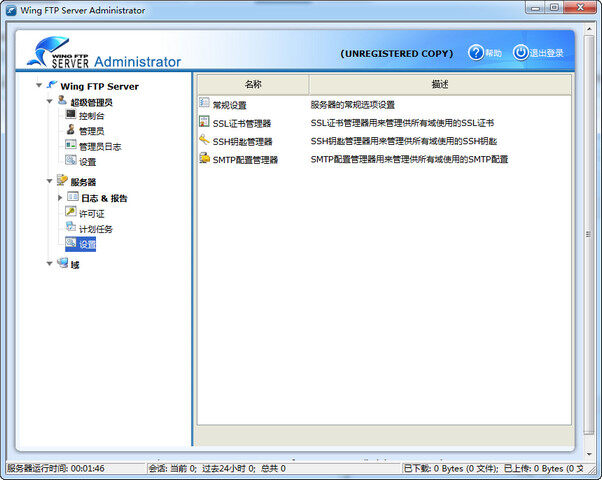This screenshot has height=480, width=602.
Task: Select 域 label in tree
Action: (75, 265)
